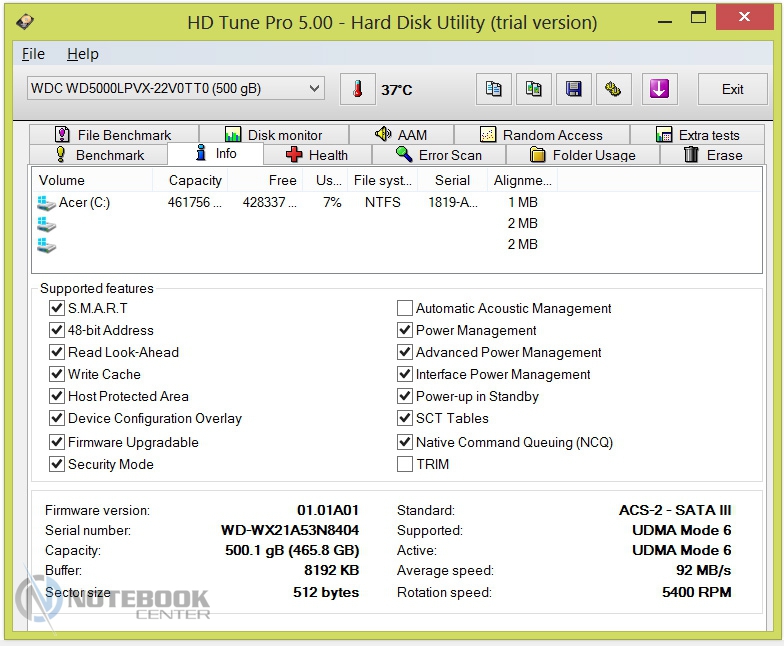
Task: Open the Folder Usage tab
Action: (583, 155)
